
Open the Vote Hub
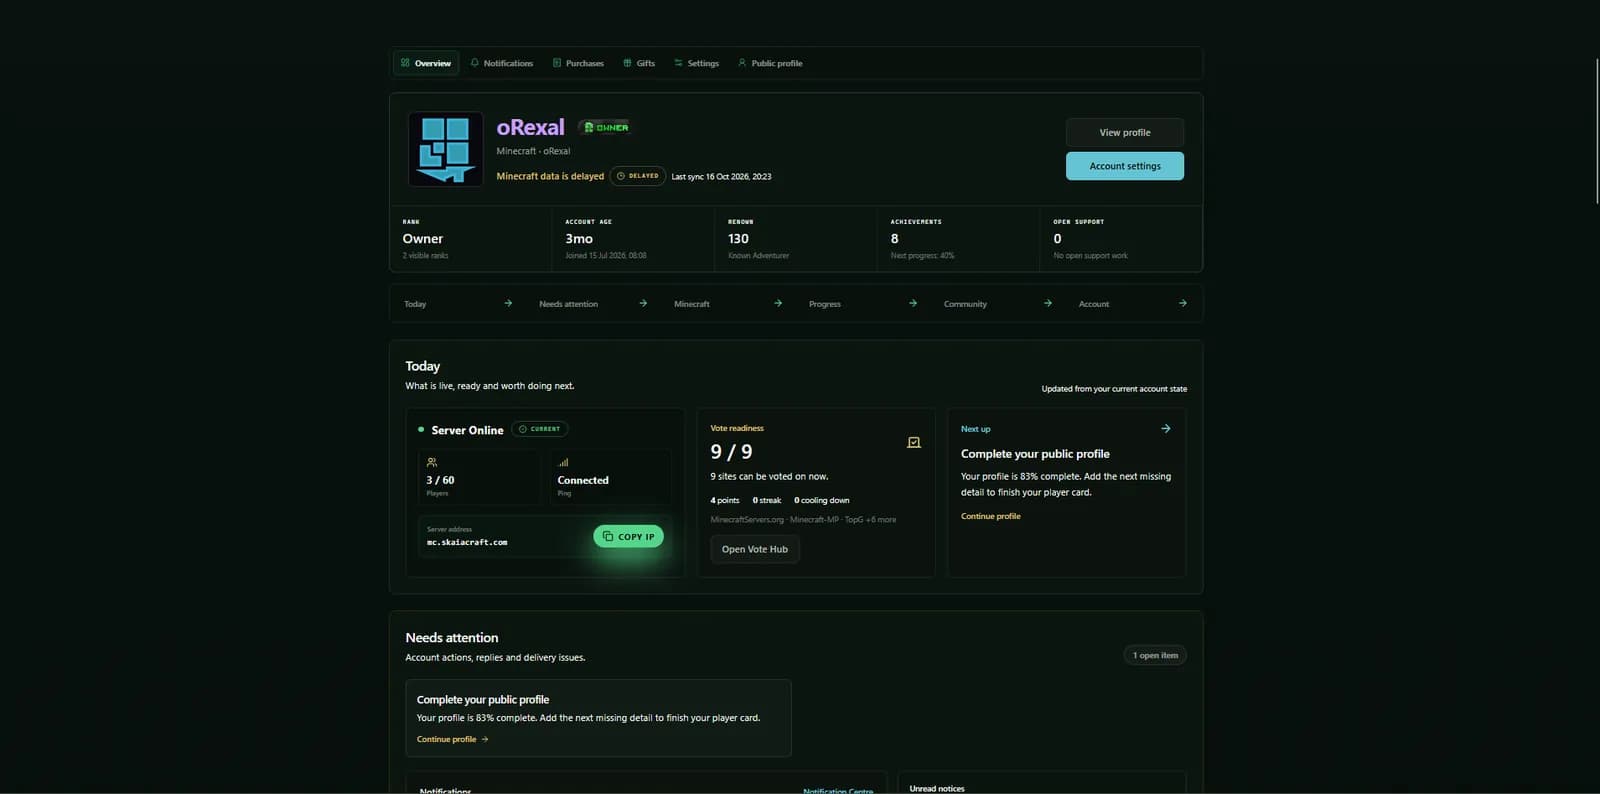pyautogui.click(x=755, y=549)
